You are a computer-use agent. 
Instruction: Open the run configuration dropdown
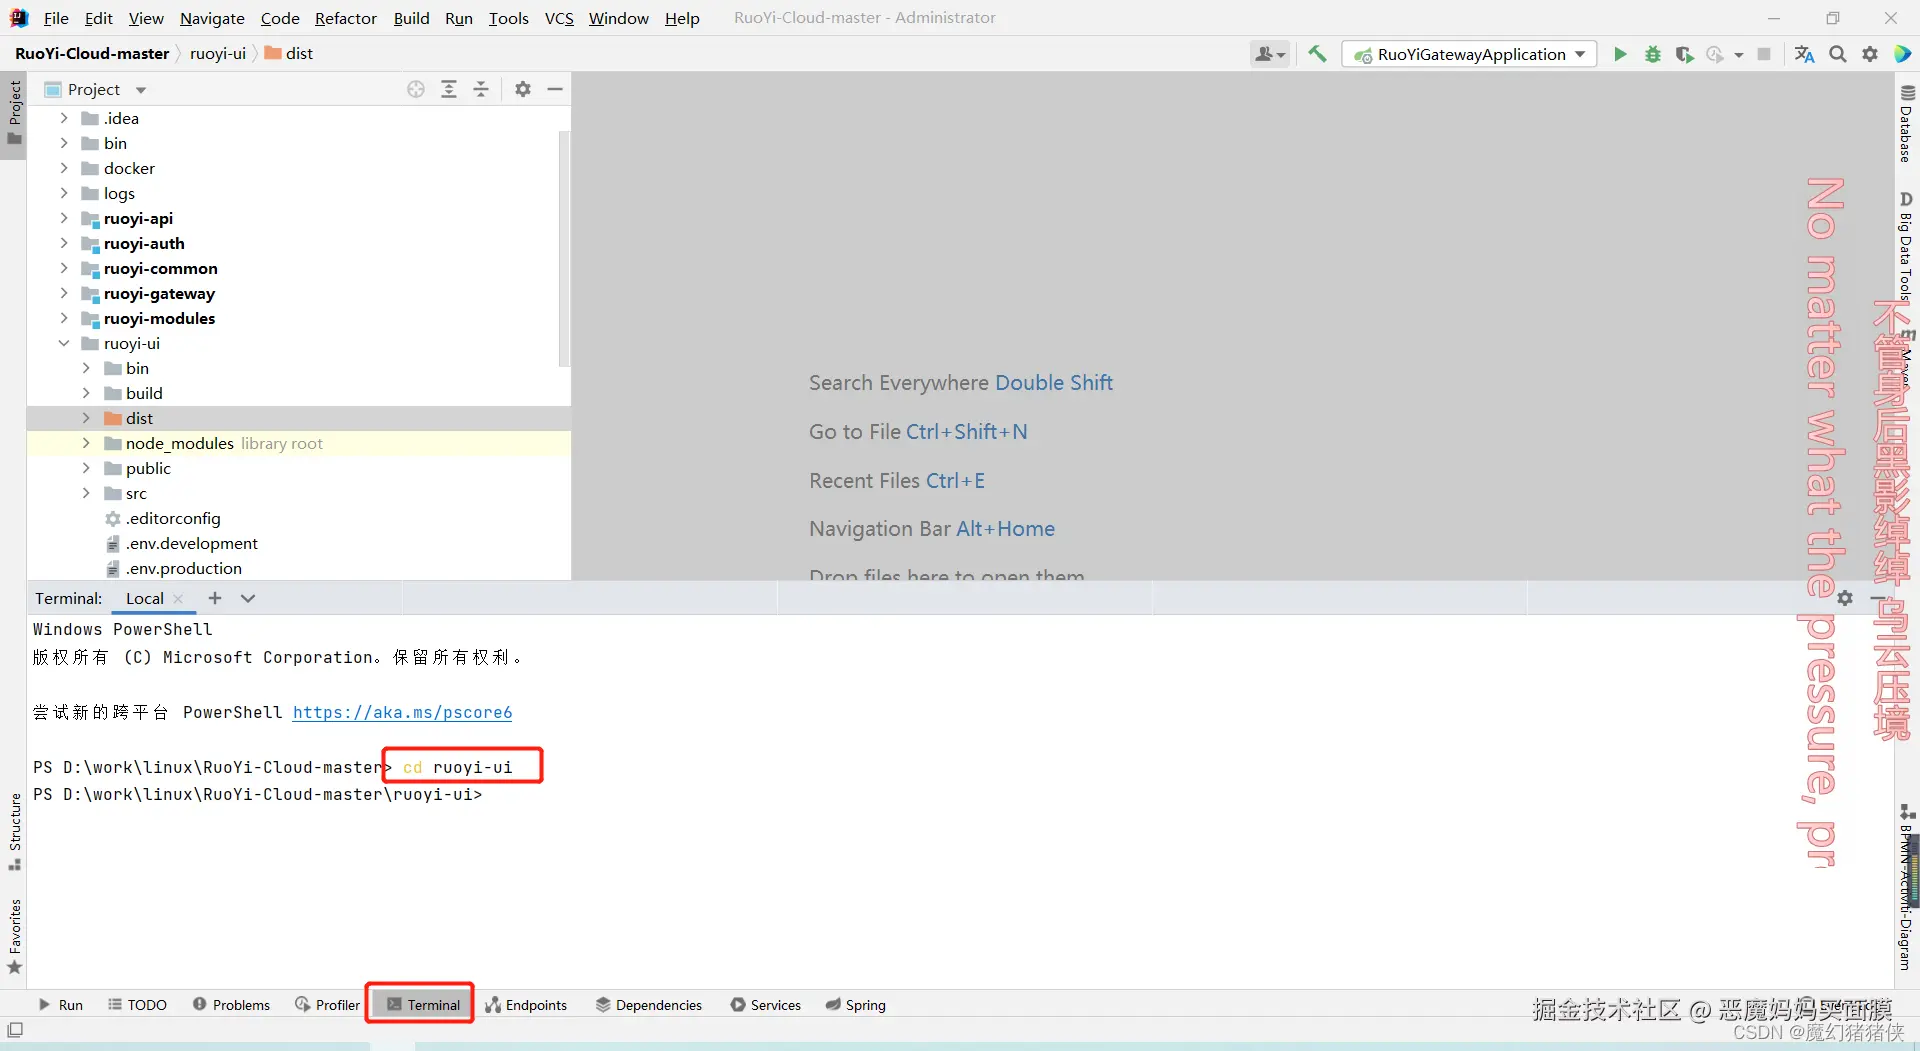click(1469, 54)
